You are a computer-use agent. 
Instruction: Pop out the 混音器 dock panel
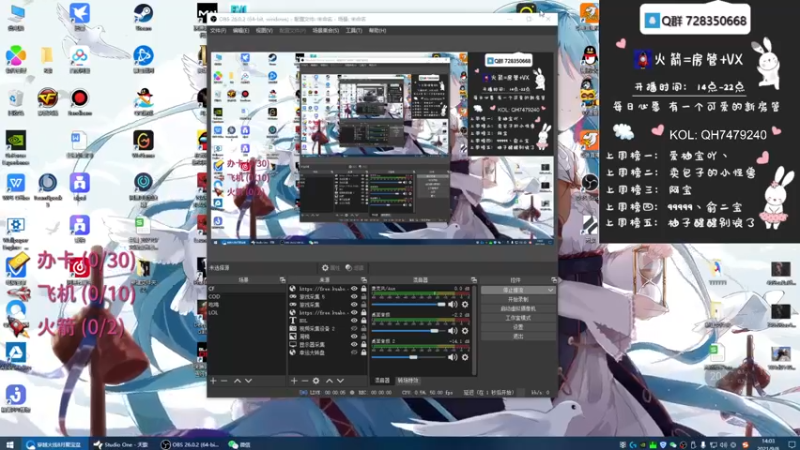(474, 280)
